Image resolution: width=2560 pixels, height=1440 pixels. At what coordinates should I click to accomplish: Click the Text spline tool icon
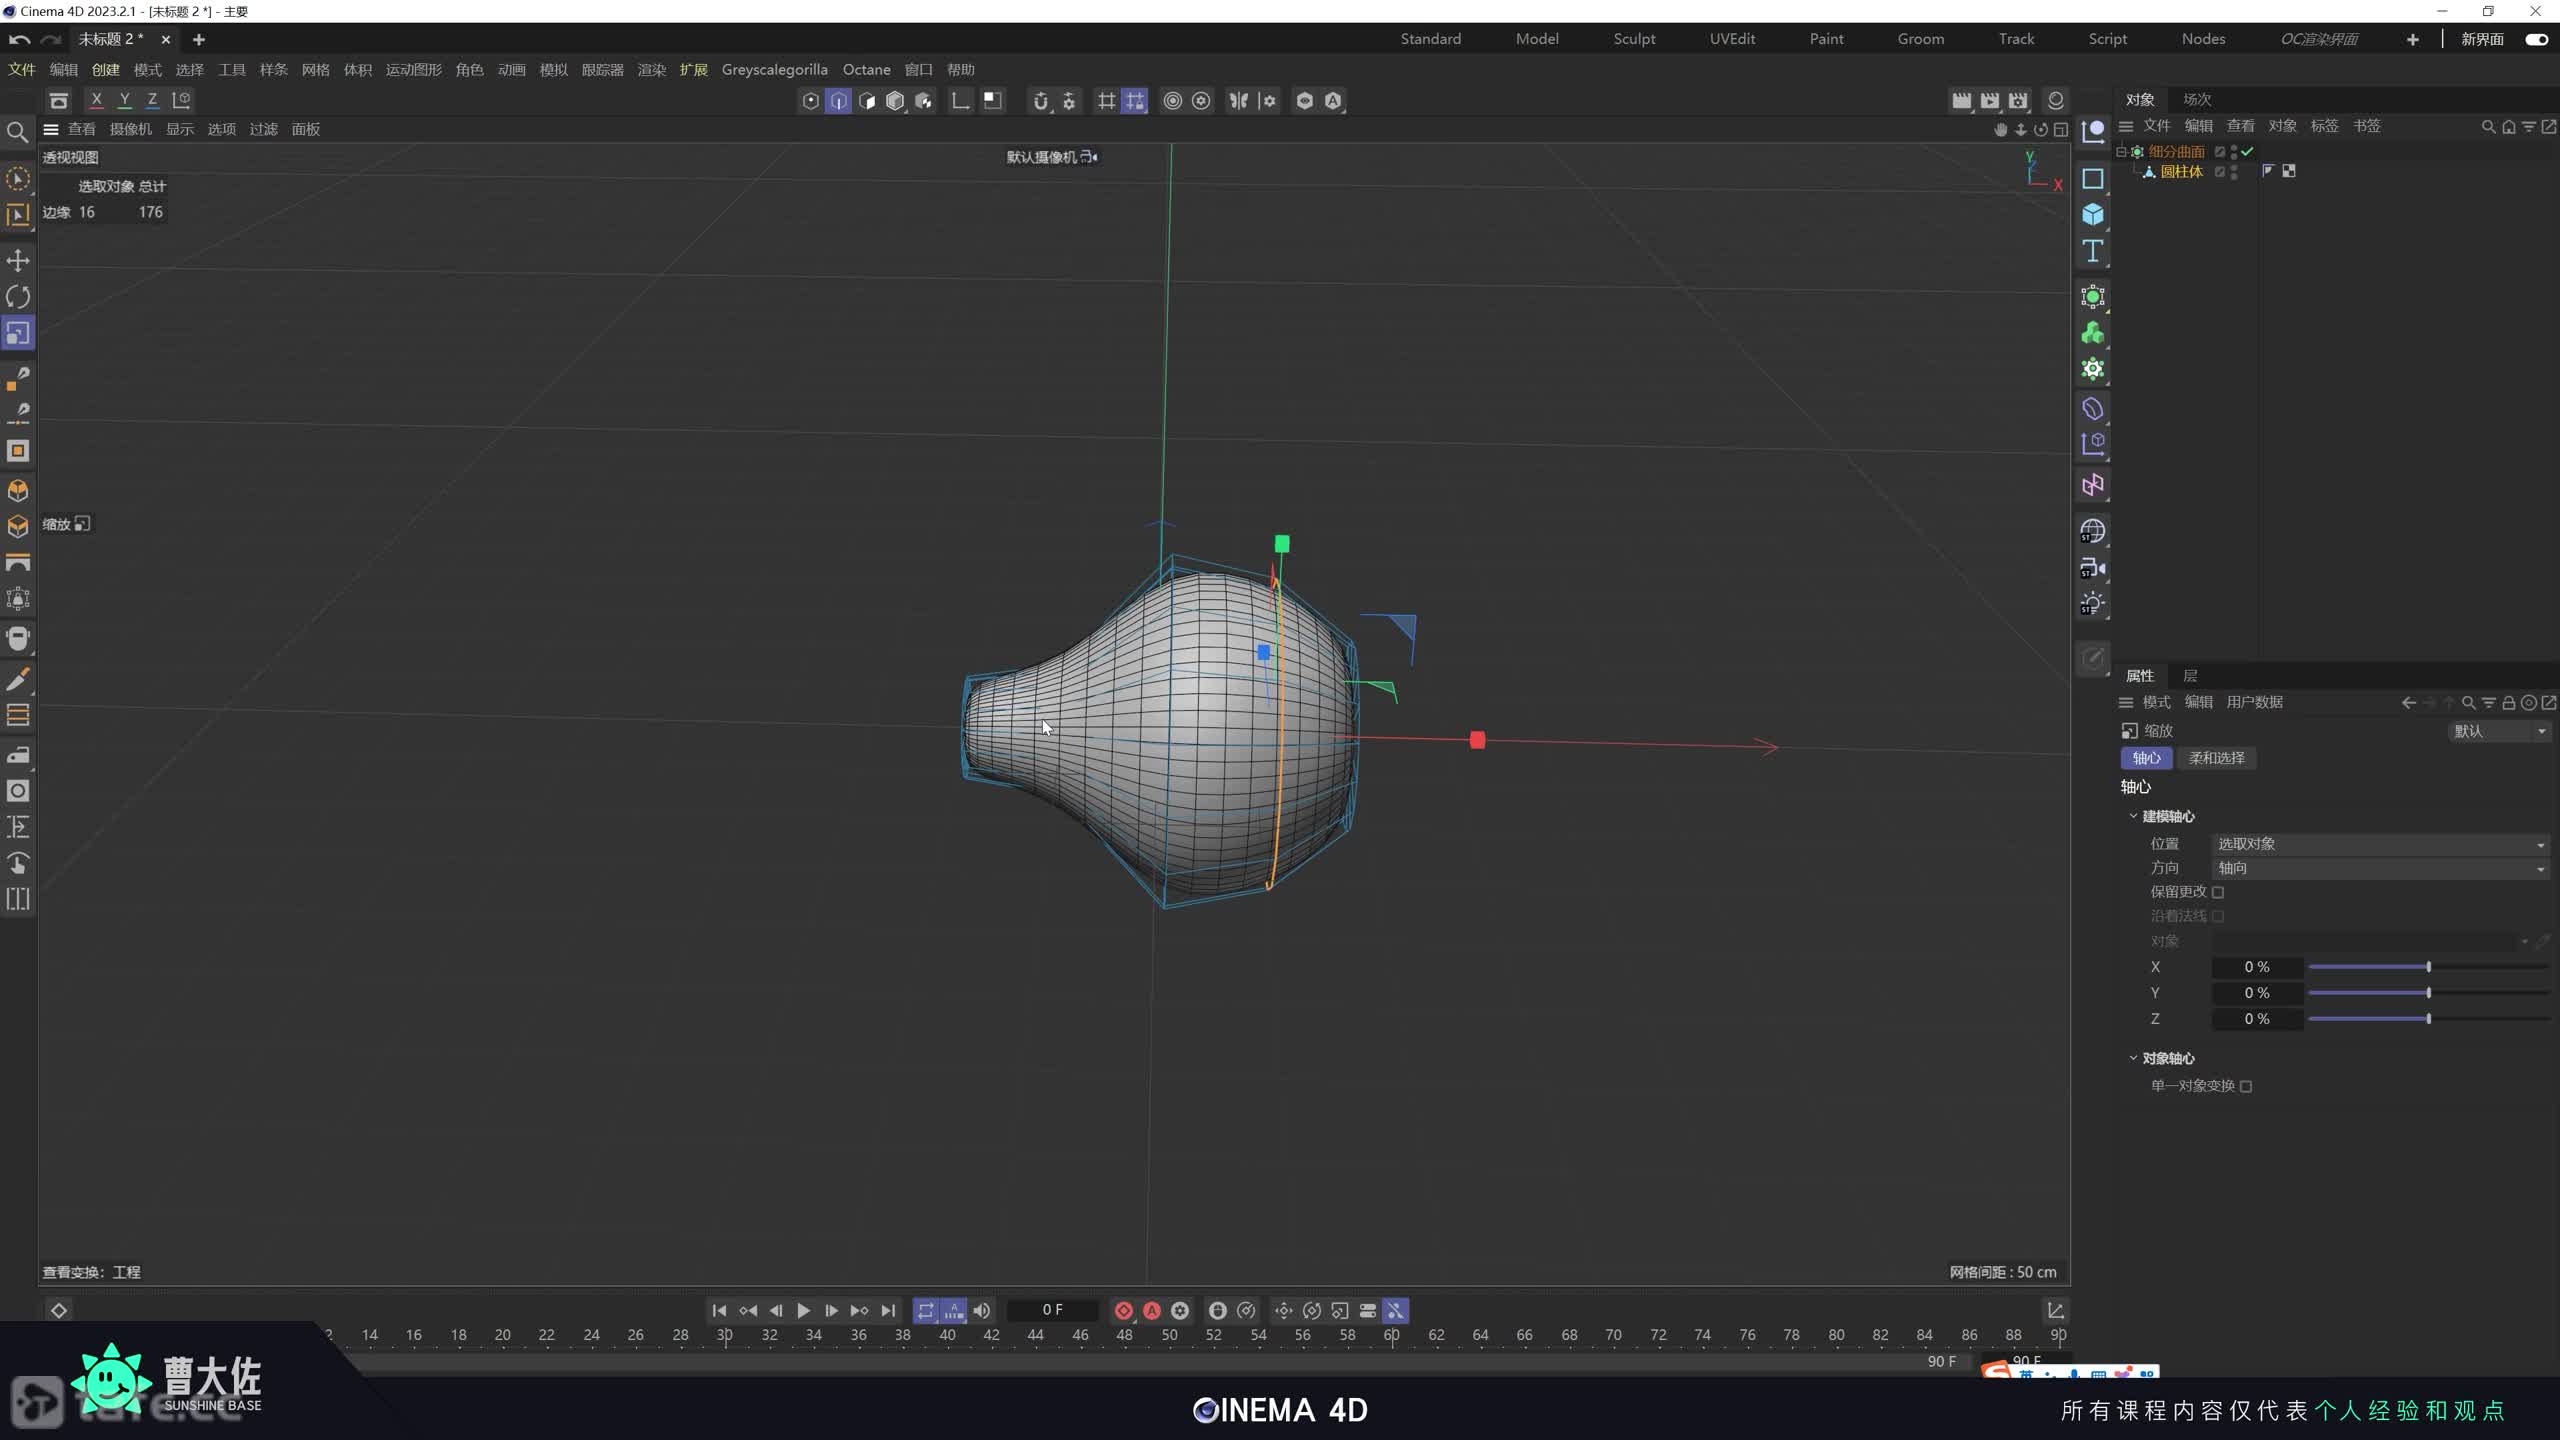[x=2093, y=251]
